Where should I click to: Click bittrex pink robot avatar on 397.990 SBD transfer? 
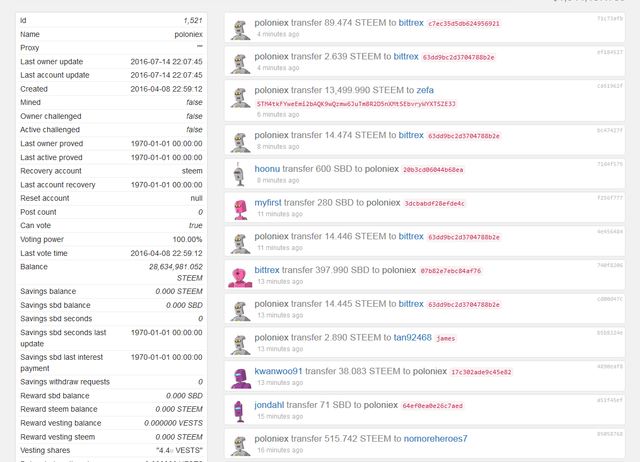point(240,278)
